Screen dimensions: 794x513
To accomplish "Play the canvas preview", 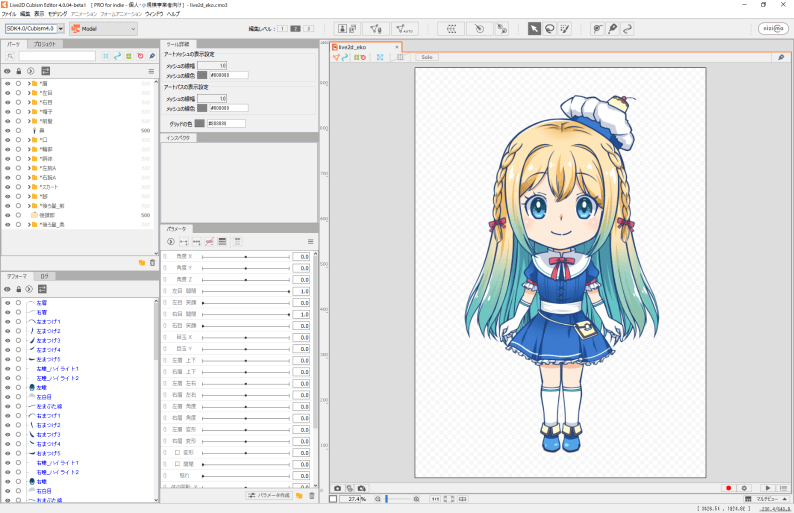I will (x=768, y=488).
